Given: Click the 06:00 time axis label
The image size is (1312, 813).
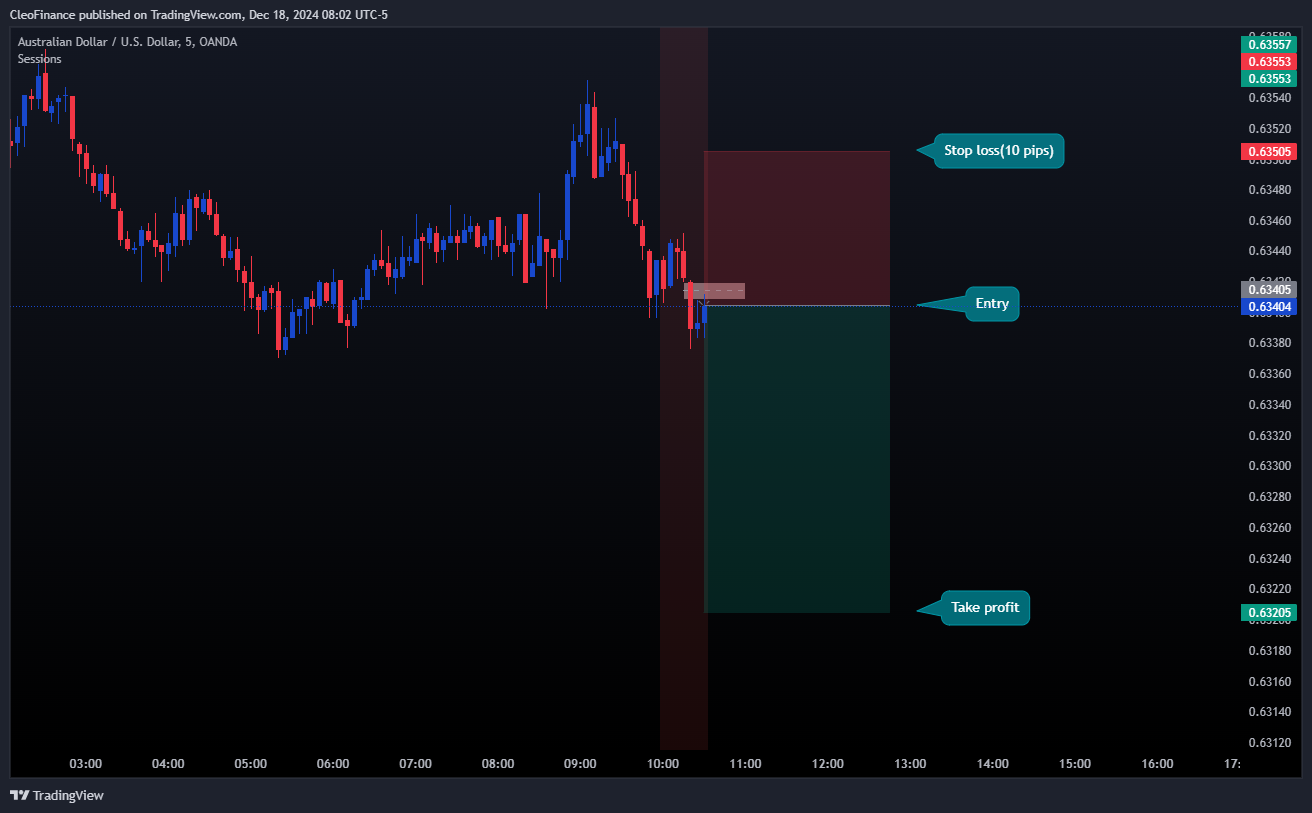Looking at the screenshot, I should [333, 764].
